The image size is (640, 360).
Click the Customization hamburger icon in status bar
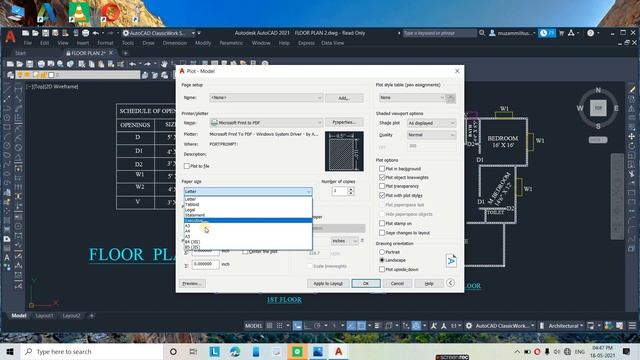tap(632, 326)
